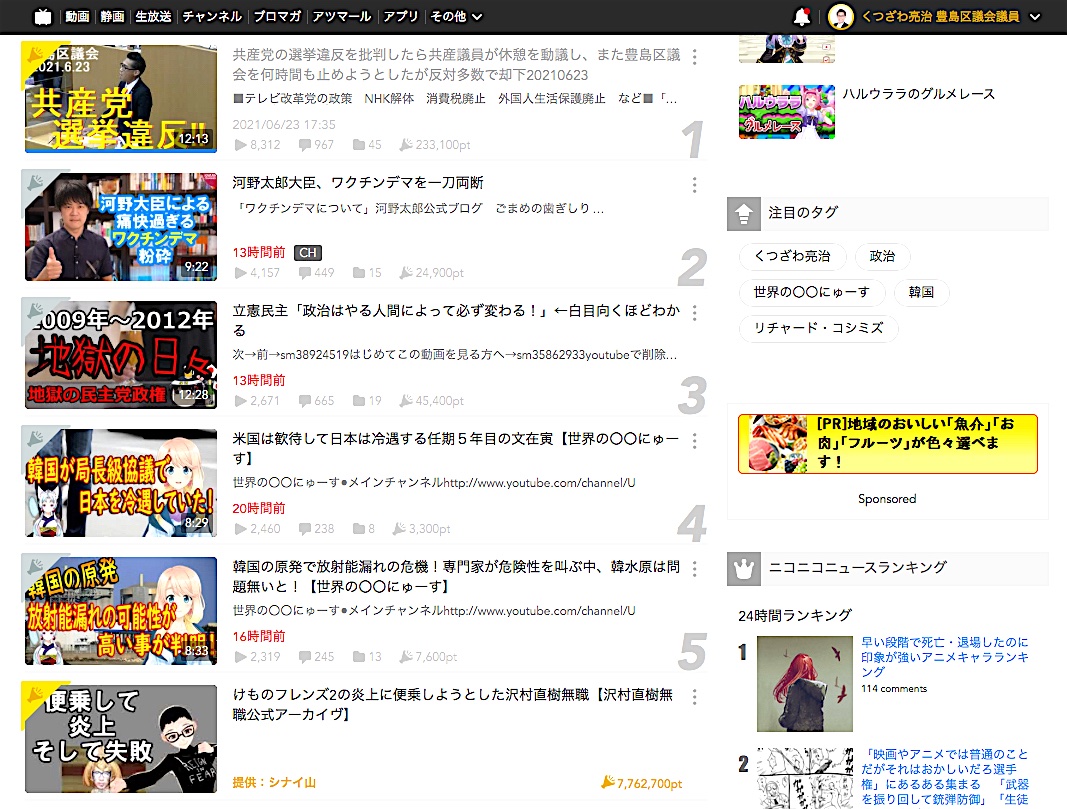Image resolution: width=1067 pixels, height=809 pixels.
Task: Open news article 映画やアニメでは普通のこと
Action: coord(945,776)
